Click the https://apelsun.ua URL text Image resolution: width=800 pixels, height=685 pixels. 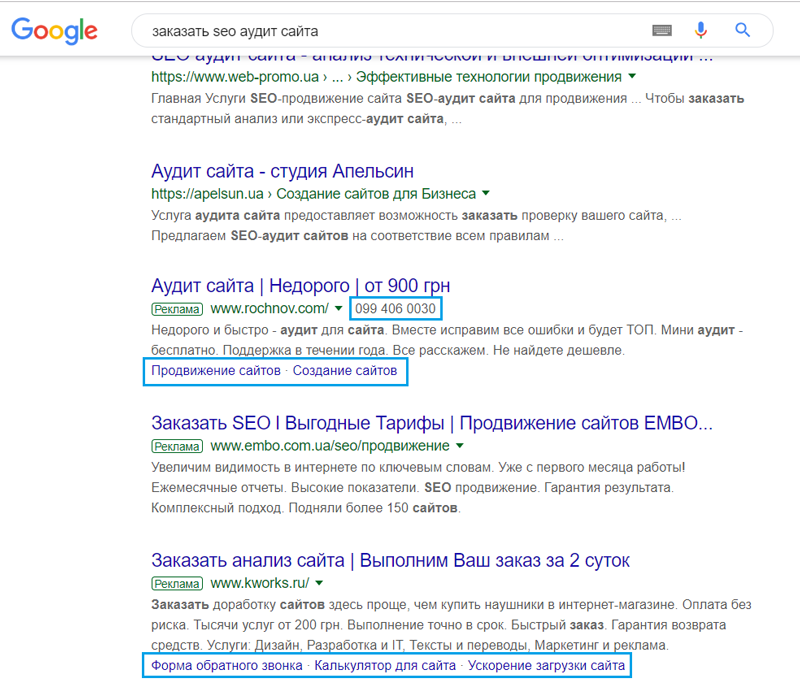pyautogui.click(x=207, y=194)
